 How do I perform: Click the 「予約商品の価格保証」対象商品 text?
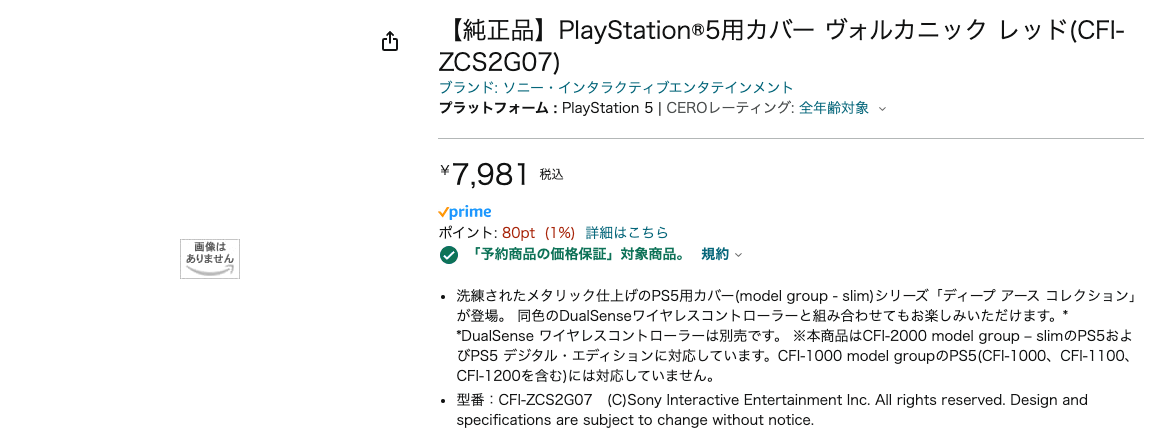[578, 254]
